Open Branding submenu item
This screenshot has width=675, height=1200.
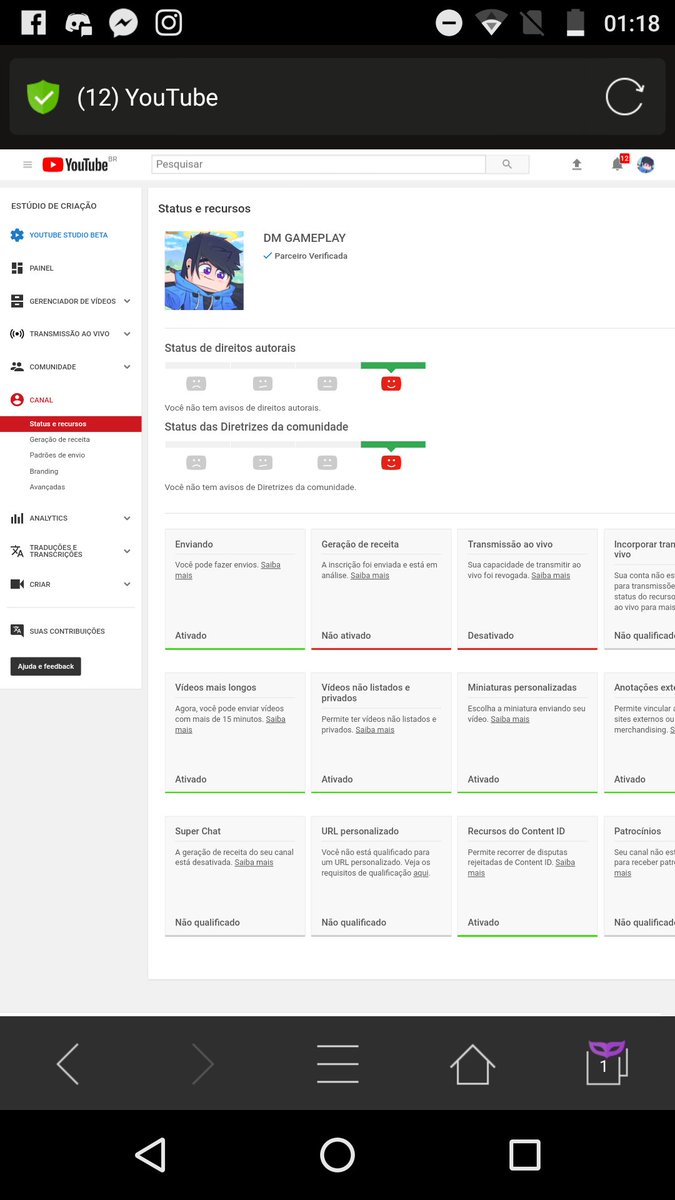coord(44,471)
